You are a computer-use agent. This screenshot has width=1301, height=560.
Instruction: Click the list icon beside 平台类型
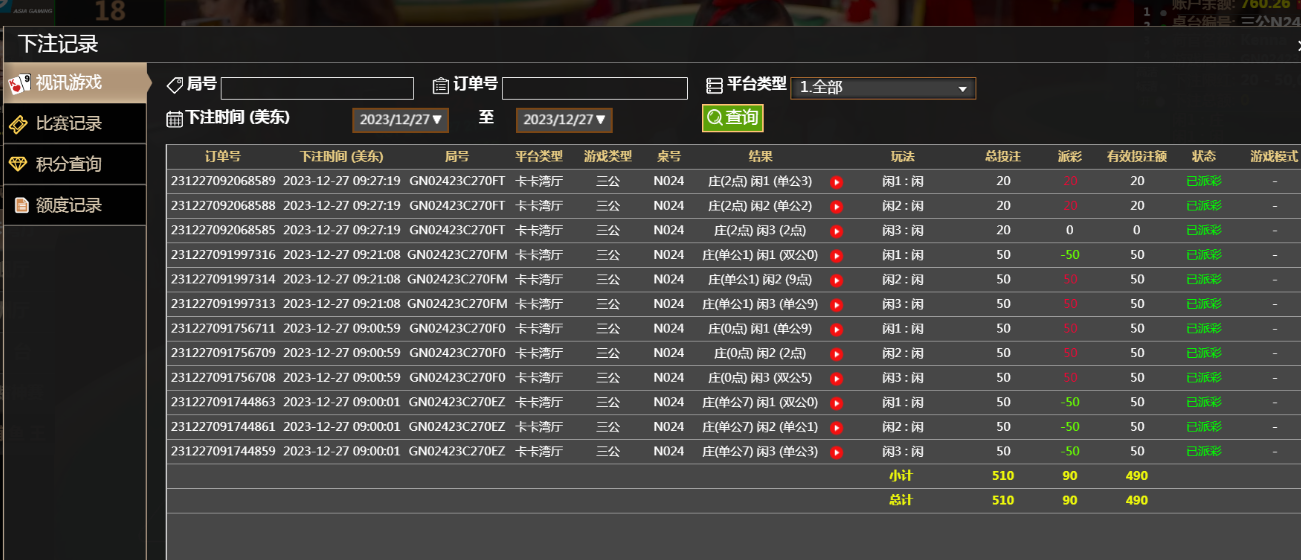click(x=714, y=86)
